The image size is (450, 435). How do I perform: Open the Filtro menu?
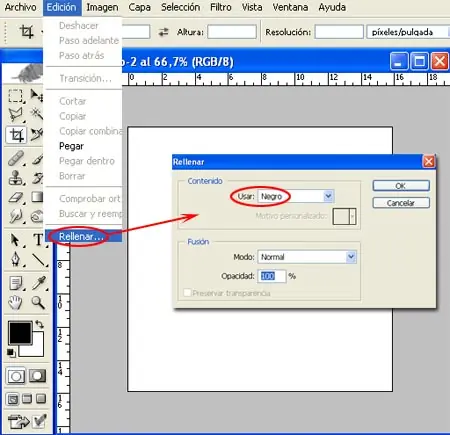[221, 7]
